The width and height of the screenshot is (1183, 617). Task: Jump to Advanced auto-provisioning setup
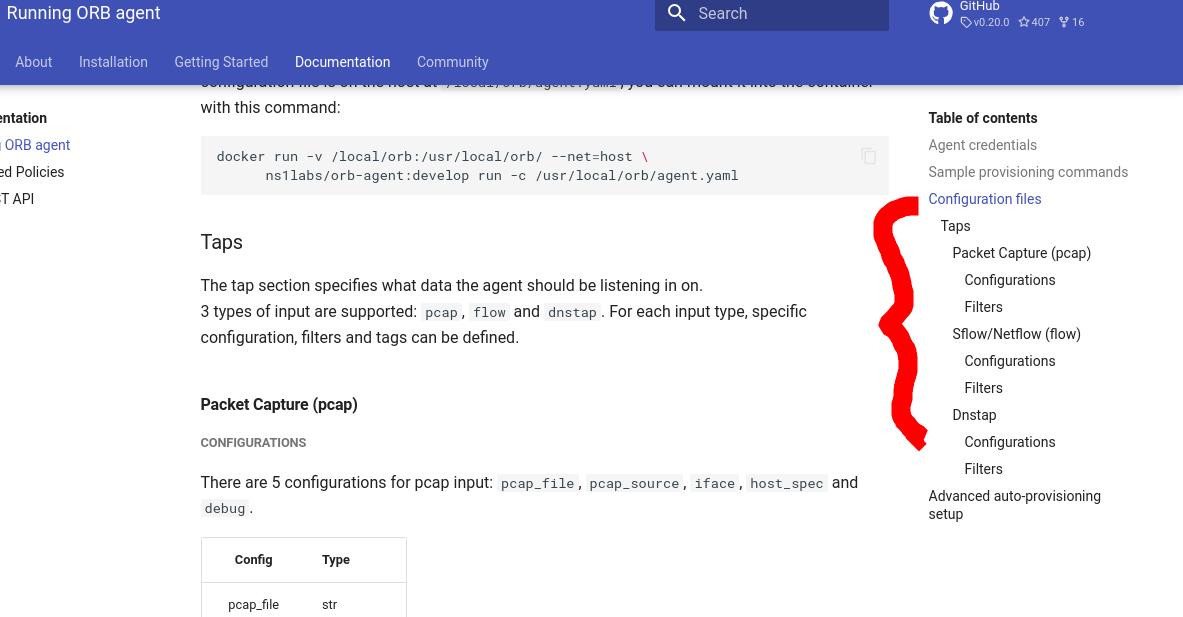pos(1014,505)
